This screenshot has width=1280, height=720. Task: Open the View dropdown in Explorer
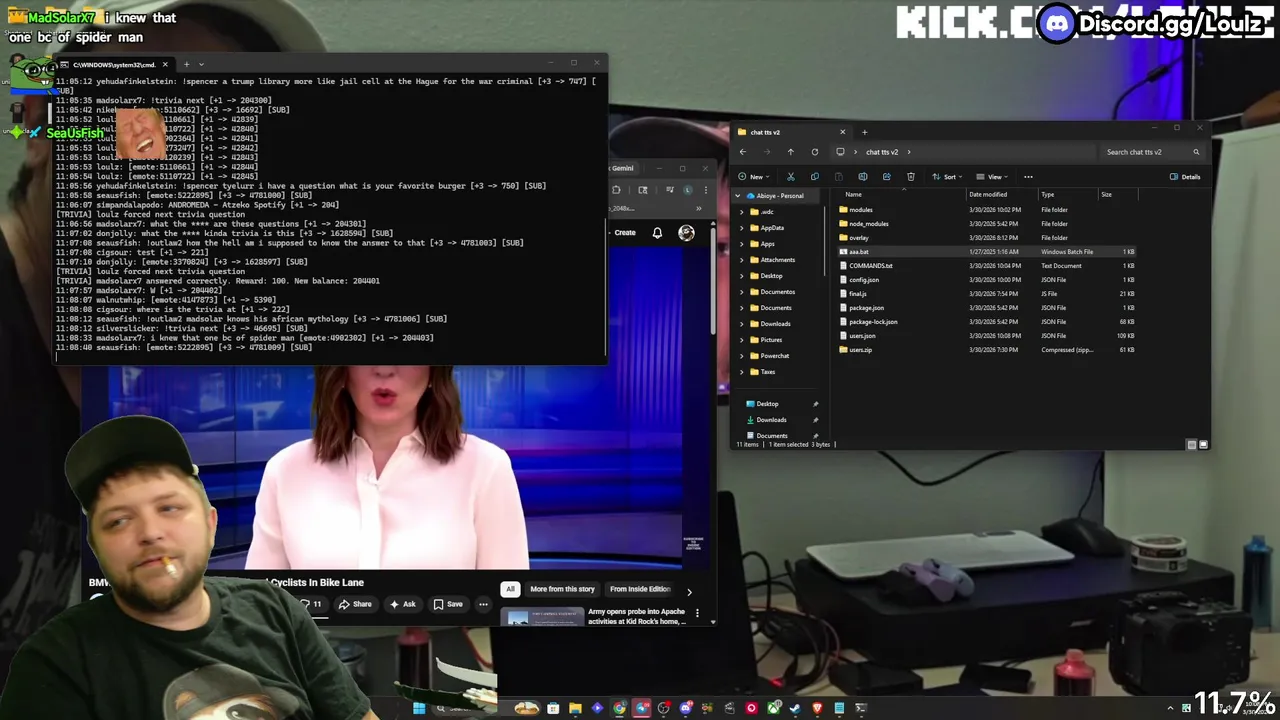(x=992, y=177)
